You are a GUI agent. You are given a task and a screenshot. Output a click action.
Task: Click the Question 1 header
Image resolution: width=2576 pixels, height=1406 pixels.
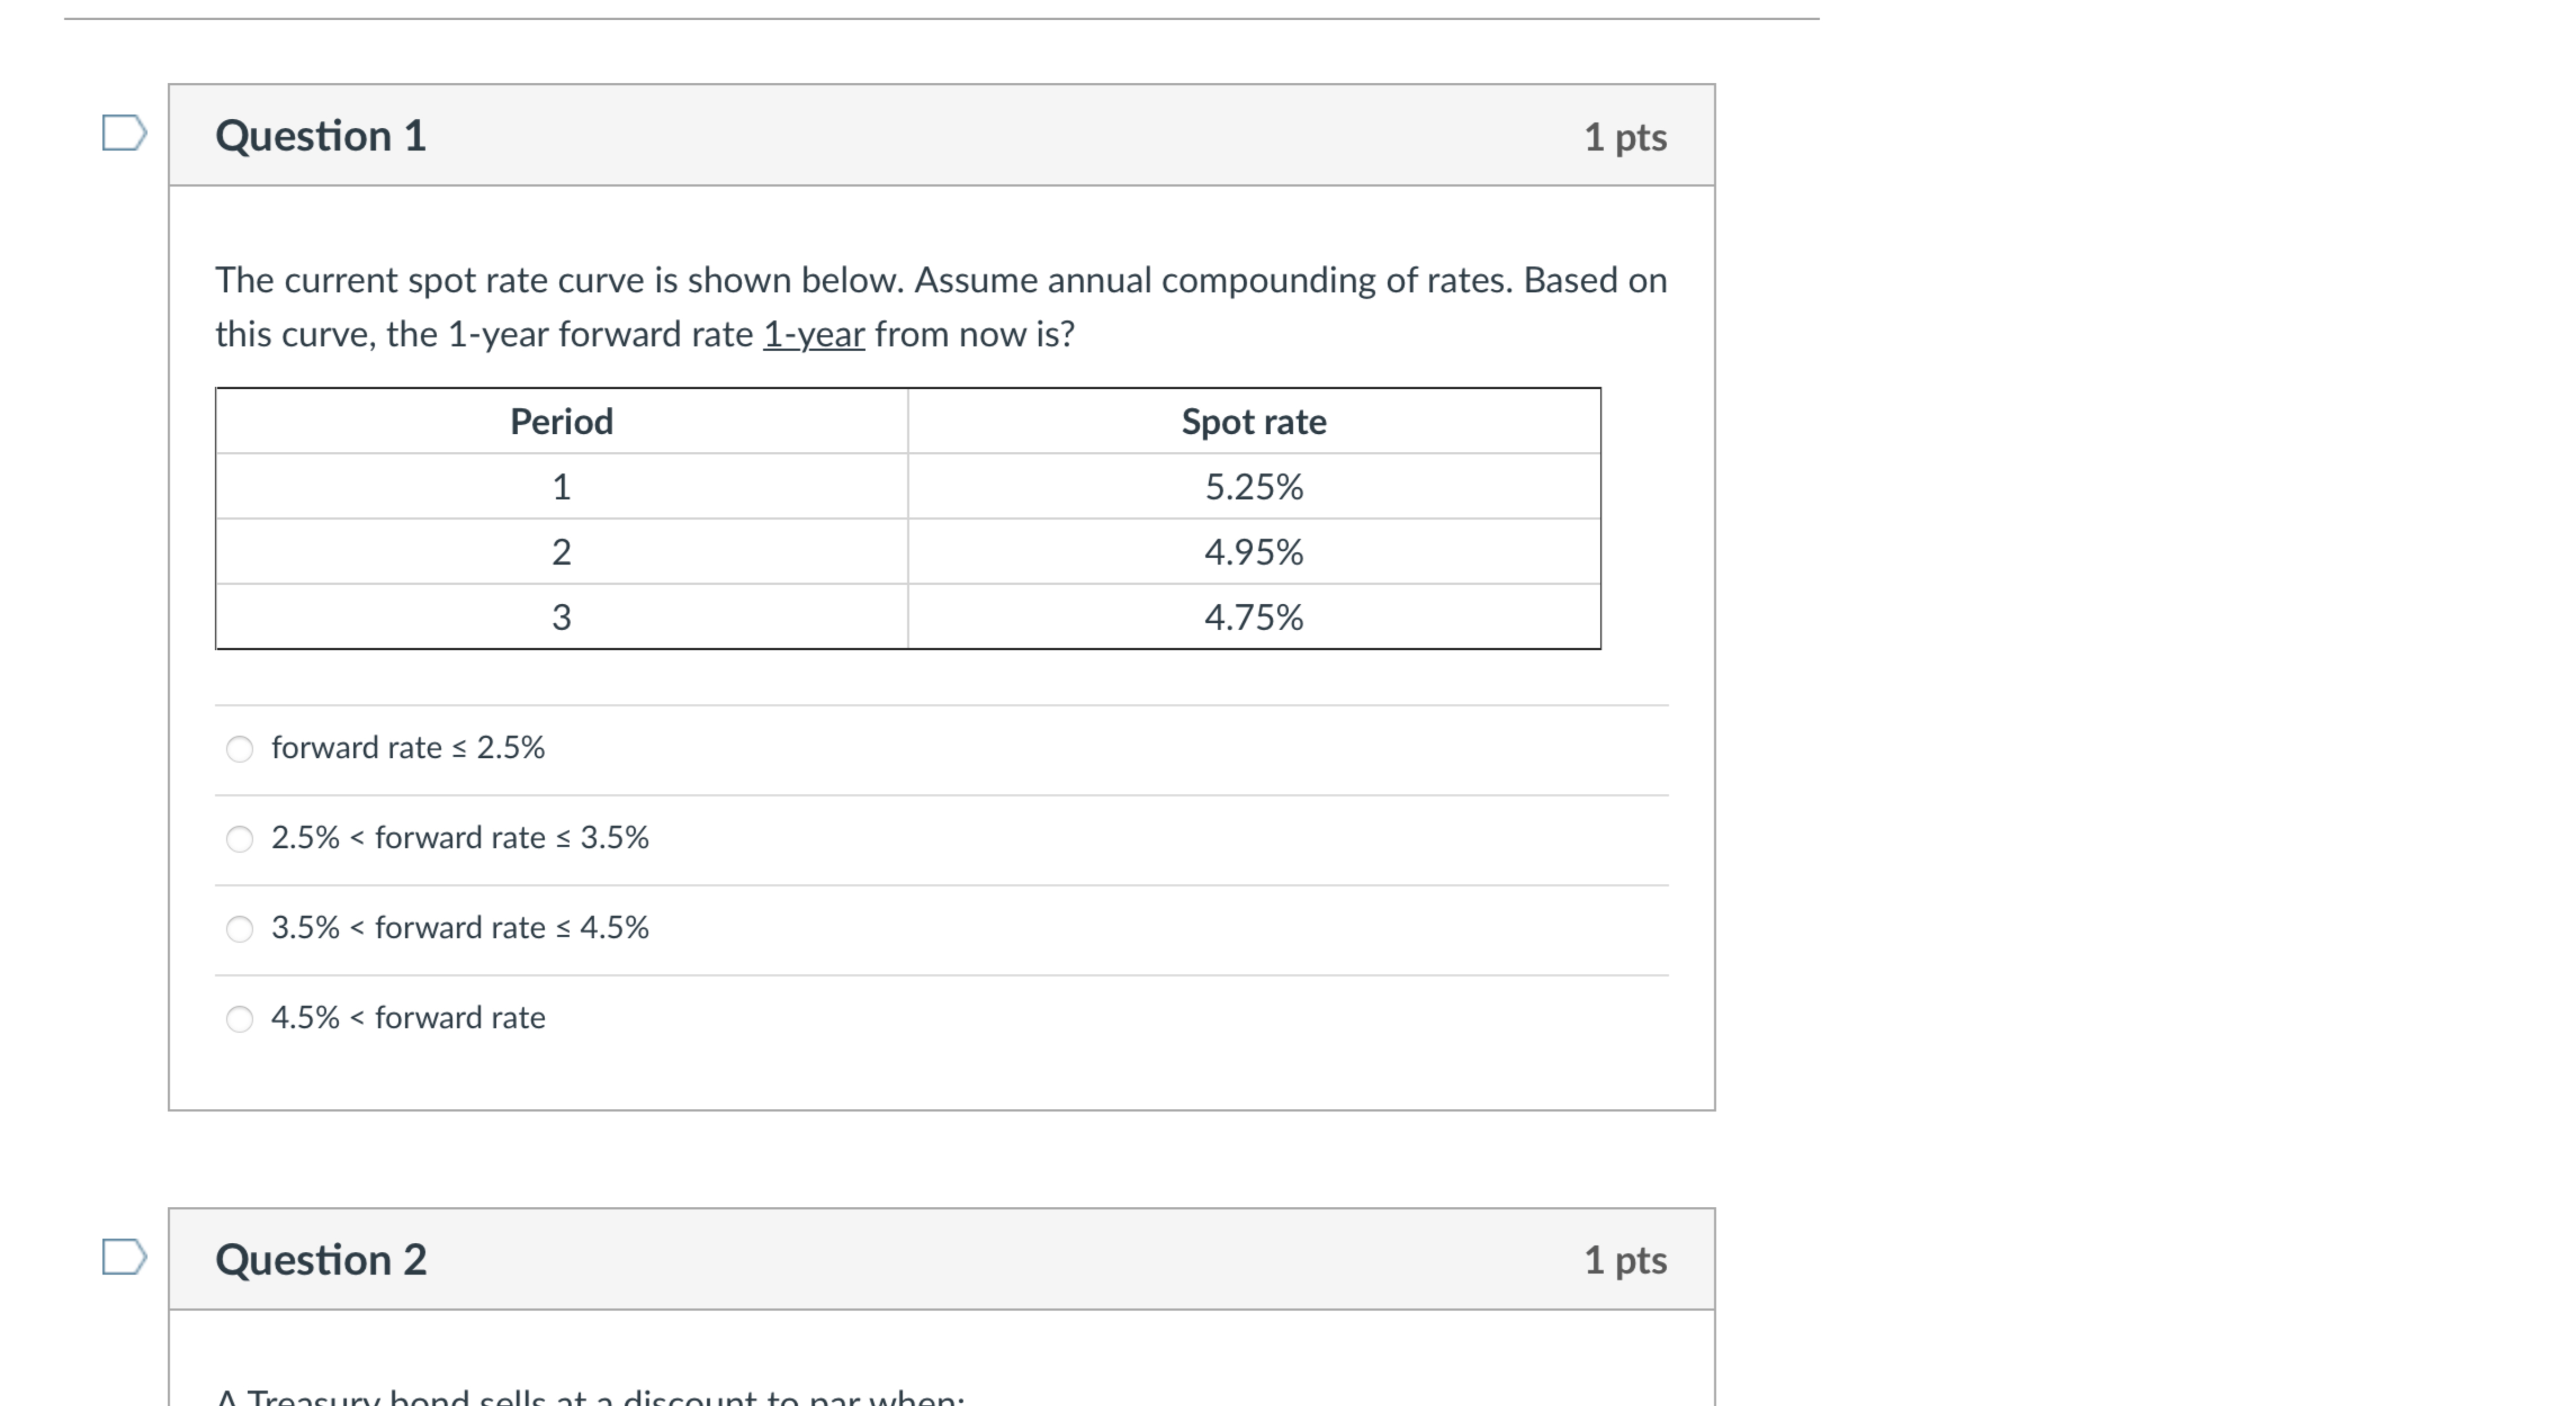(x=321, y=135)
